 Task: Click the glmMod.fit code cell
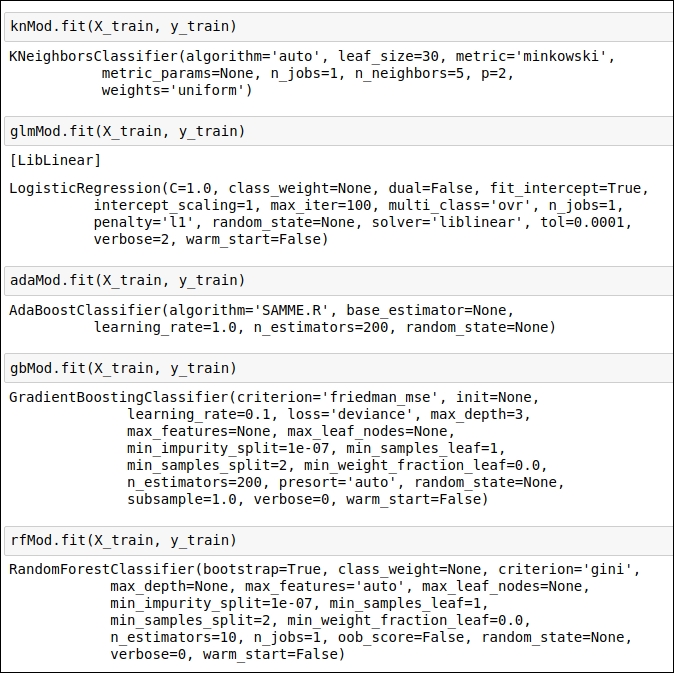click(x=339, y=131)
